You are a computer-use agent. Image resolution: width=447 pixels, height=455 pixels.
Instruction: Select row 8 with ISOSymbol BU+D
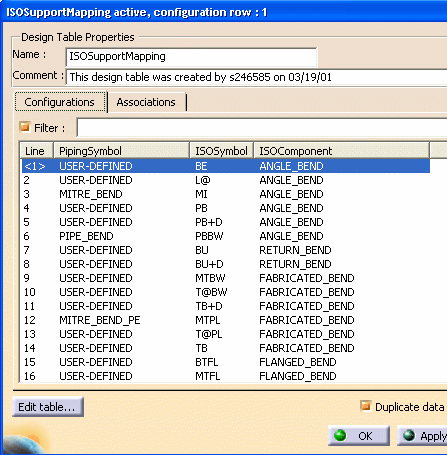[226, 264]
